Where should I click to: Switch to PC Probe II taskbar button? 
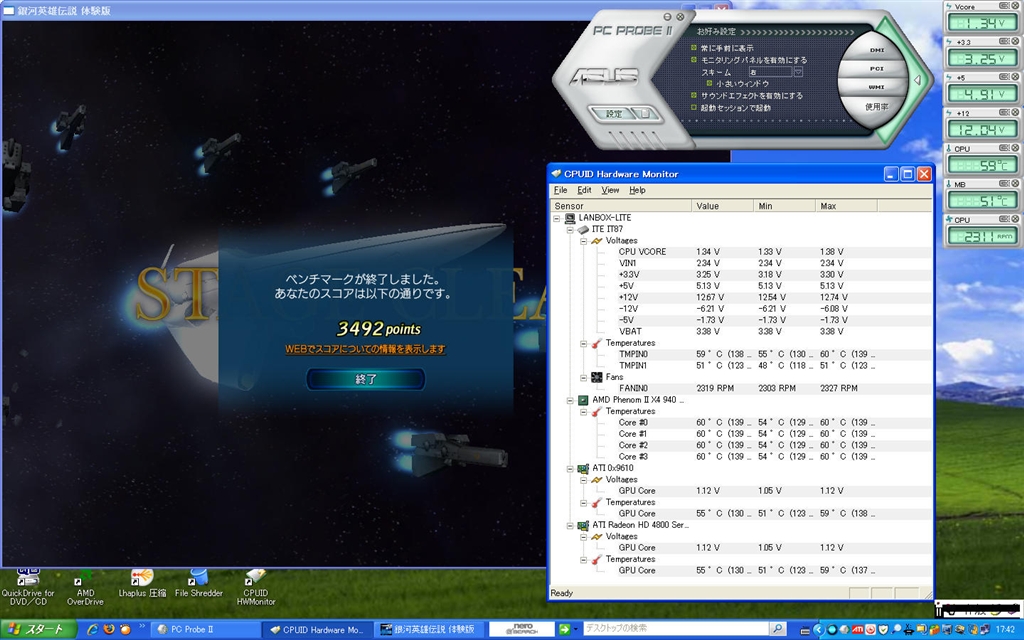206,630
